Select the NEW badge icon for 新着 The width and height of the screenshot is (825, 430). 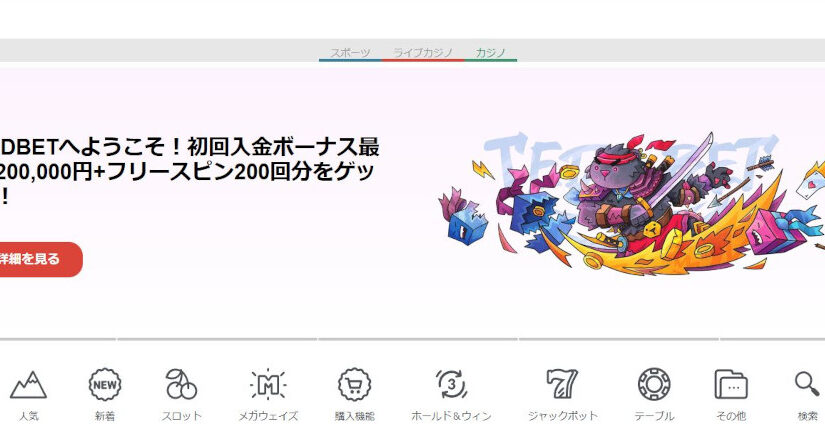(105, 384)
